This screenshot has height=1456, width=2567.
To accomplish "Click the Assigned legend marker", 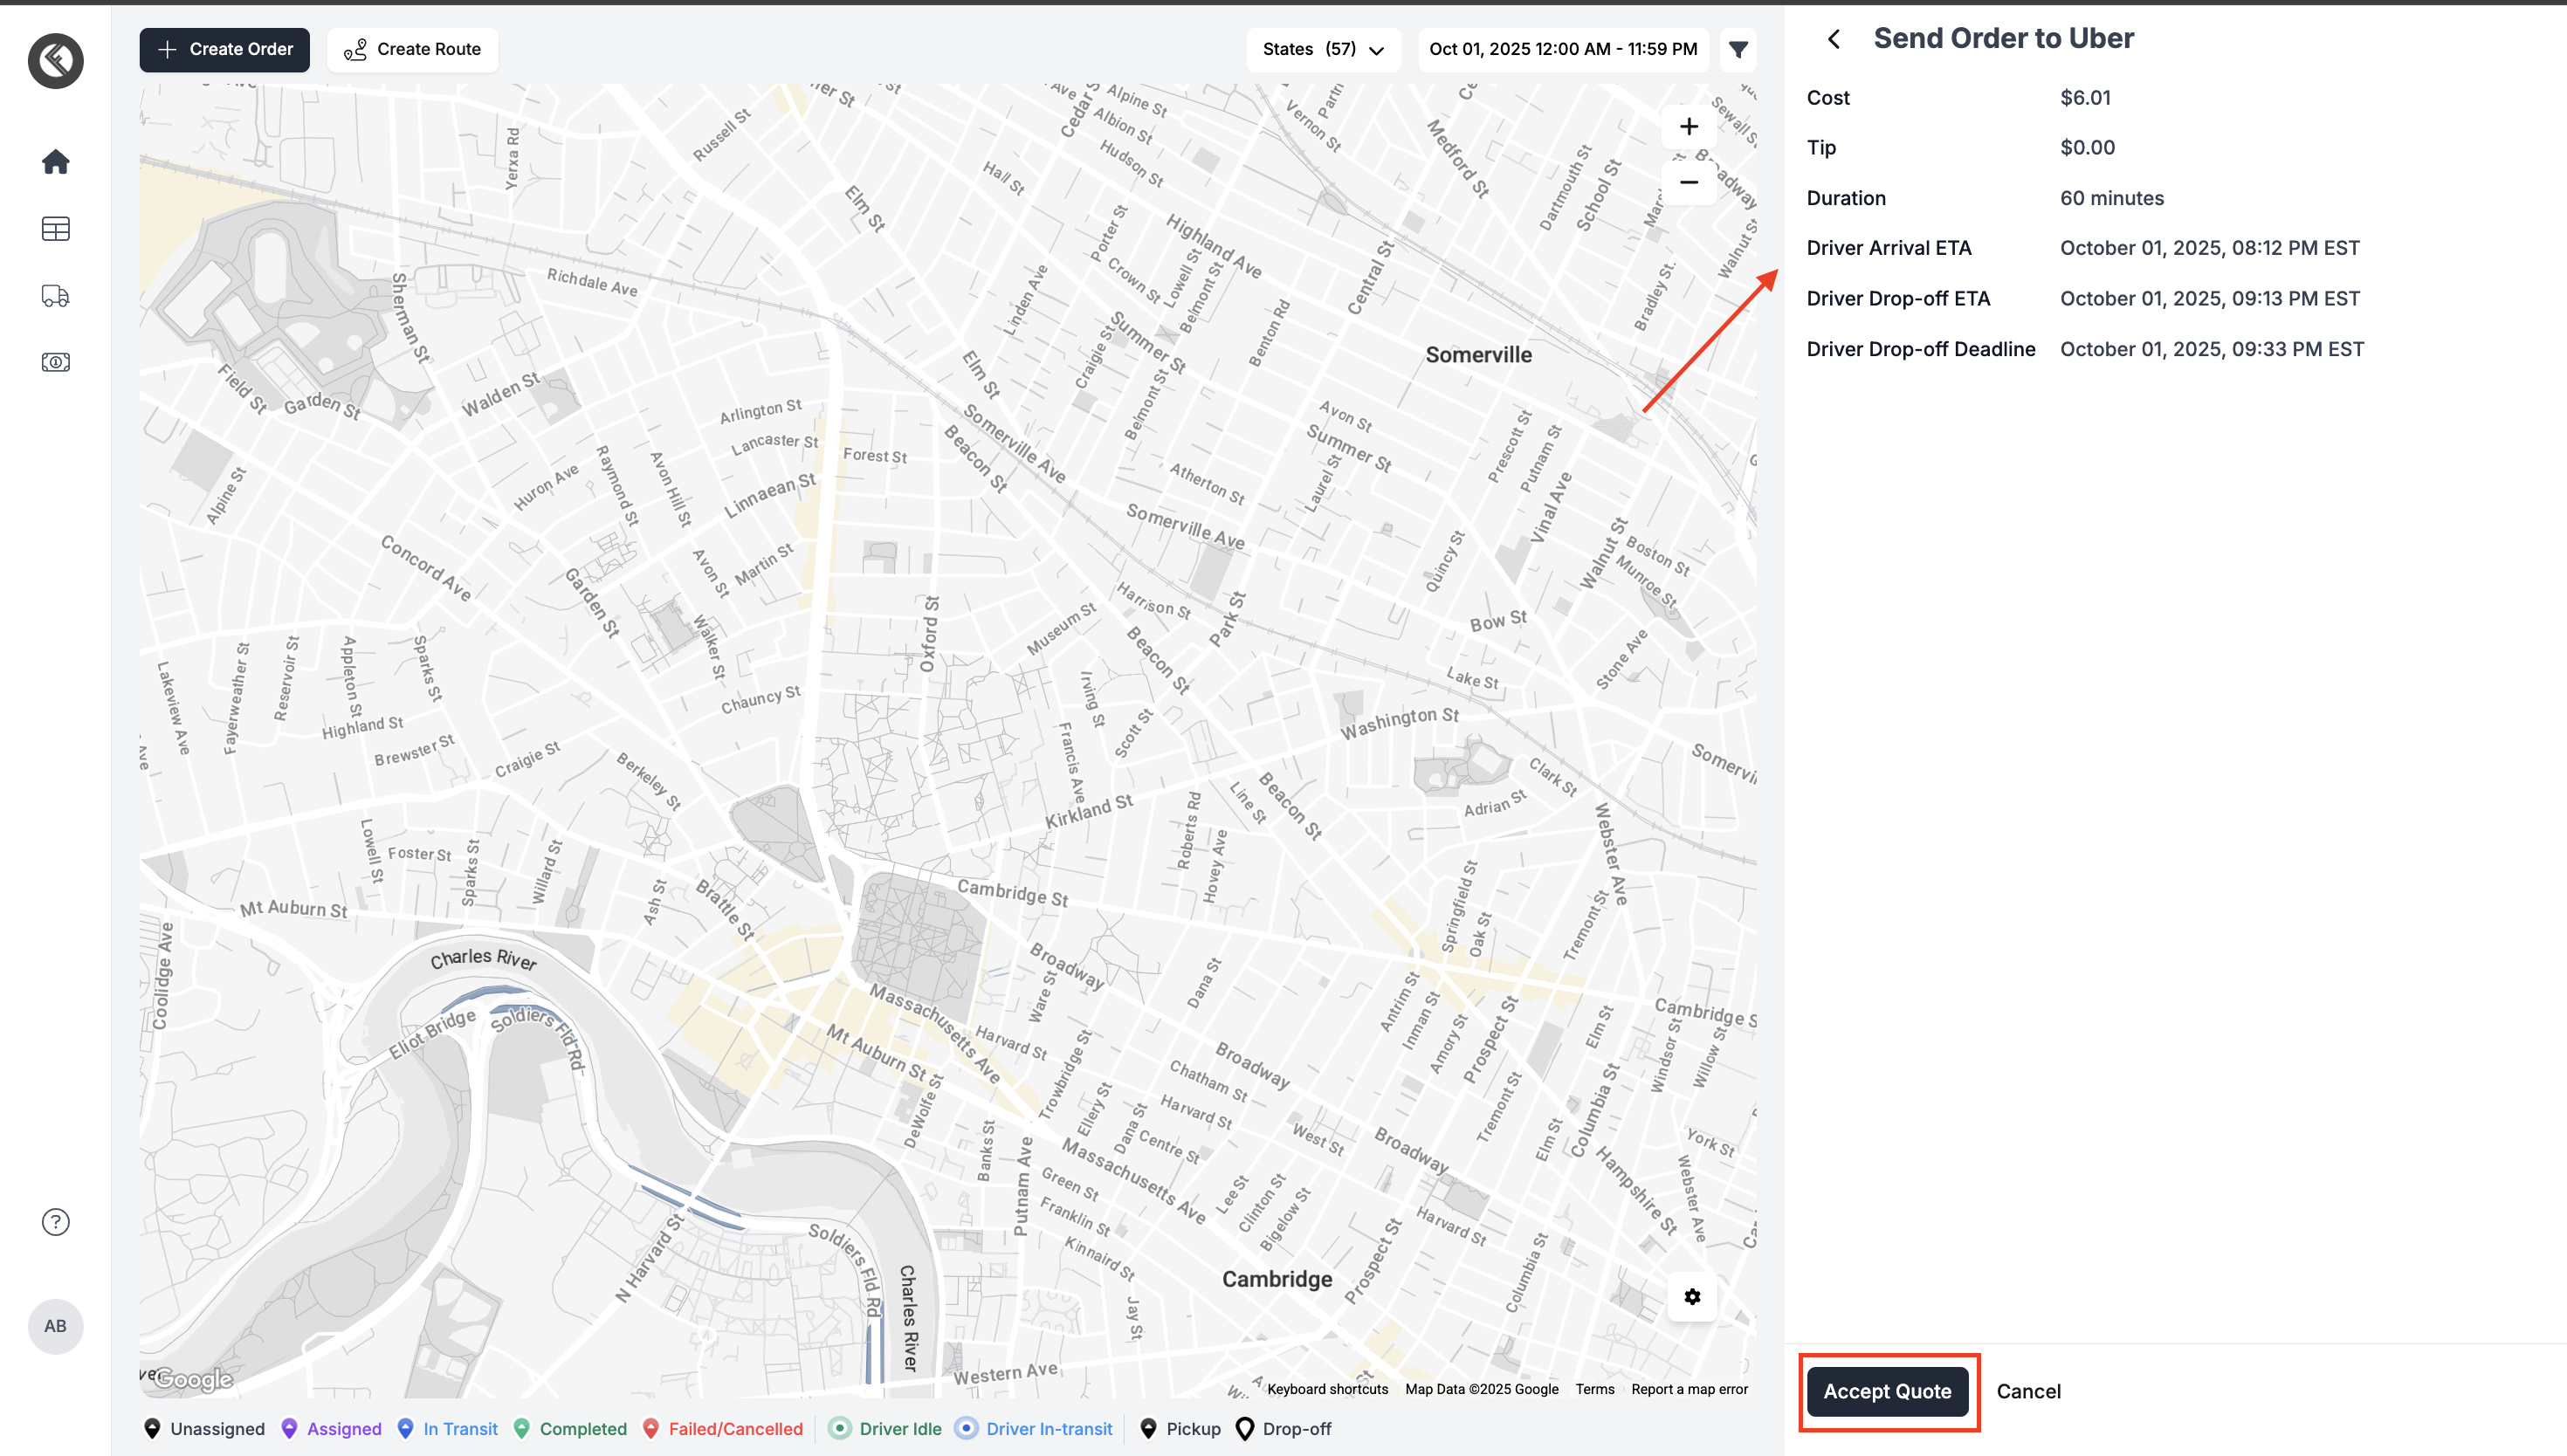I will [289, 1428].
